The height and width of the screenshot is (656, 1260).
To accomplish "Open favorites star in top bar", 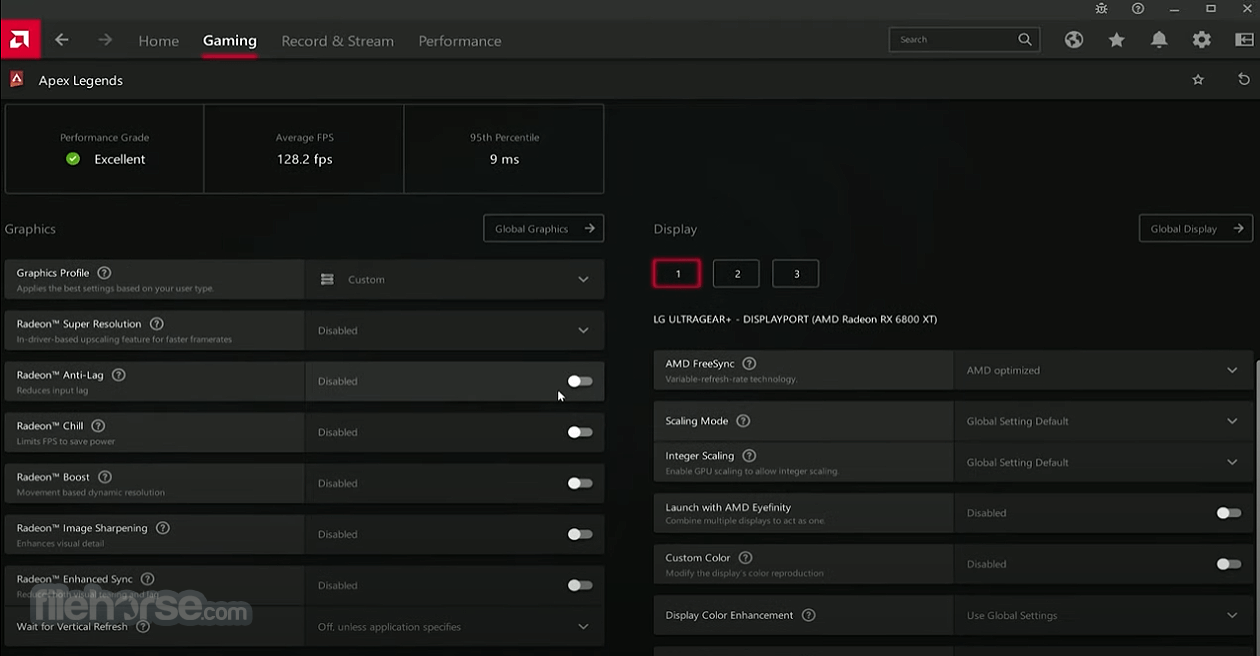I will click(1117, 40).
